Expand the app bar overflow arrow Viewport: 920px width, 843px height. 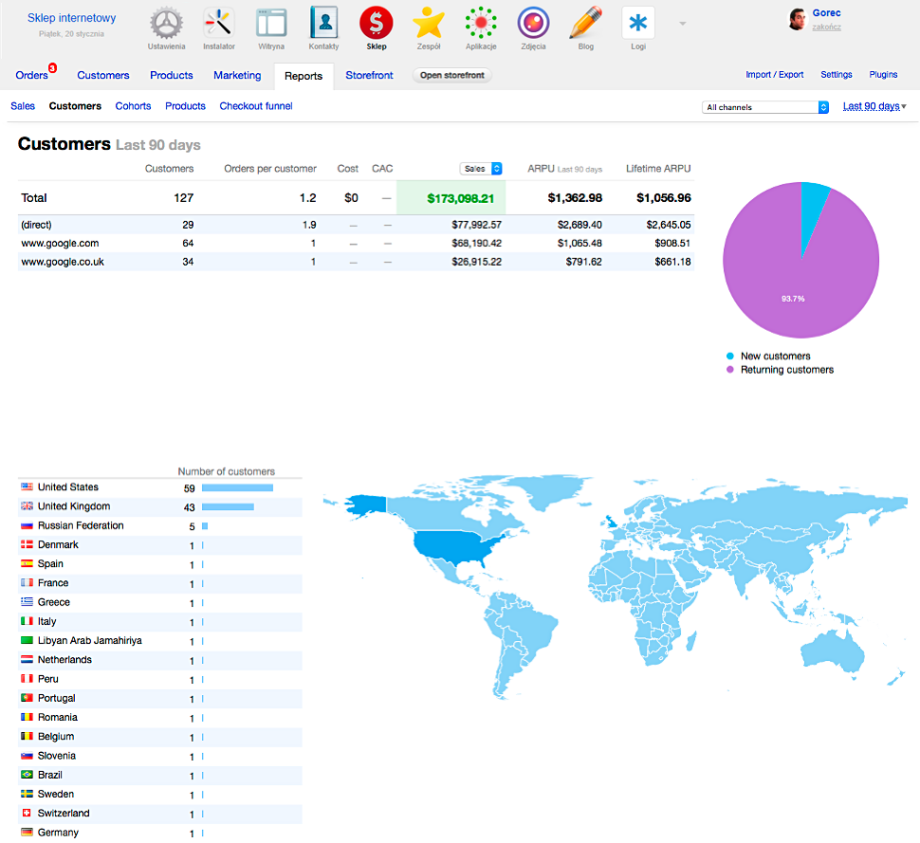[x=683, y=23]
